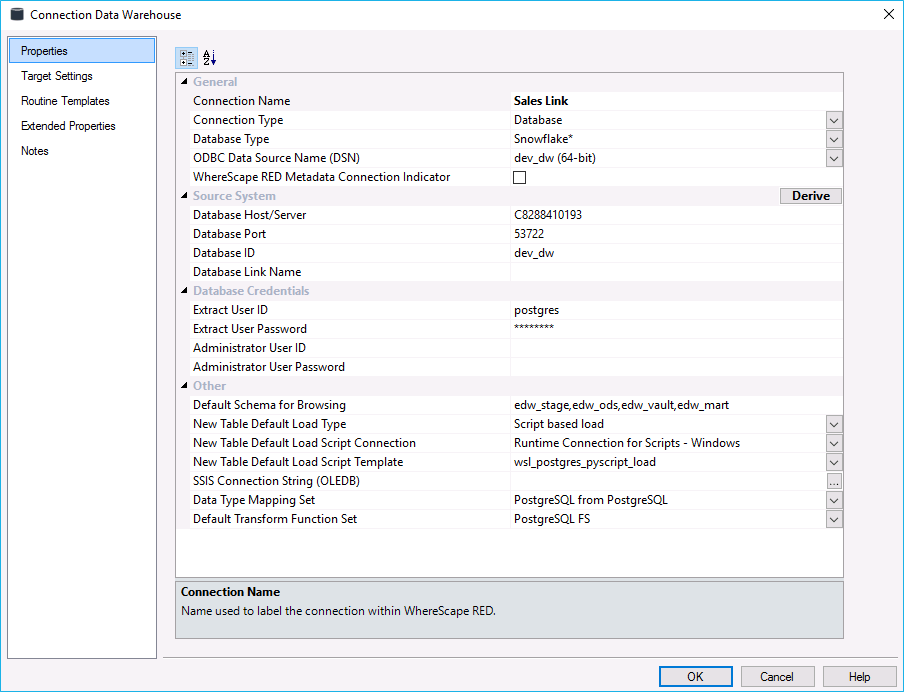Close the Connection Data Warehouse dialog
Screen dimensions: 904x692
click(888, 14)
